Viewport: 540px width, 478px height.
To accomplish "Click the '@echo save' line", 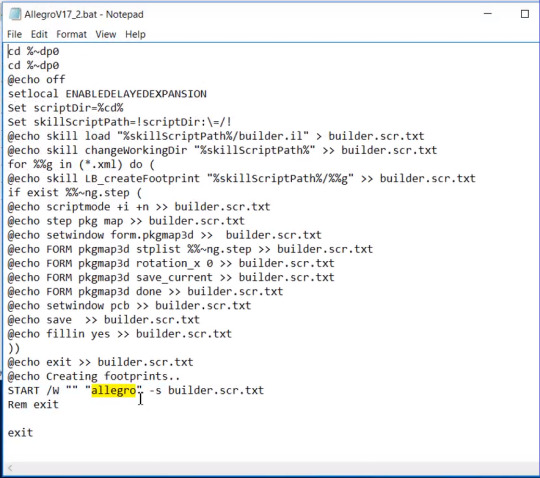I will (x=104, y=320).
